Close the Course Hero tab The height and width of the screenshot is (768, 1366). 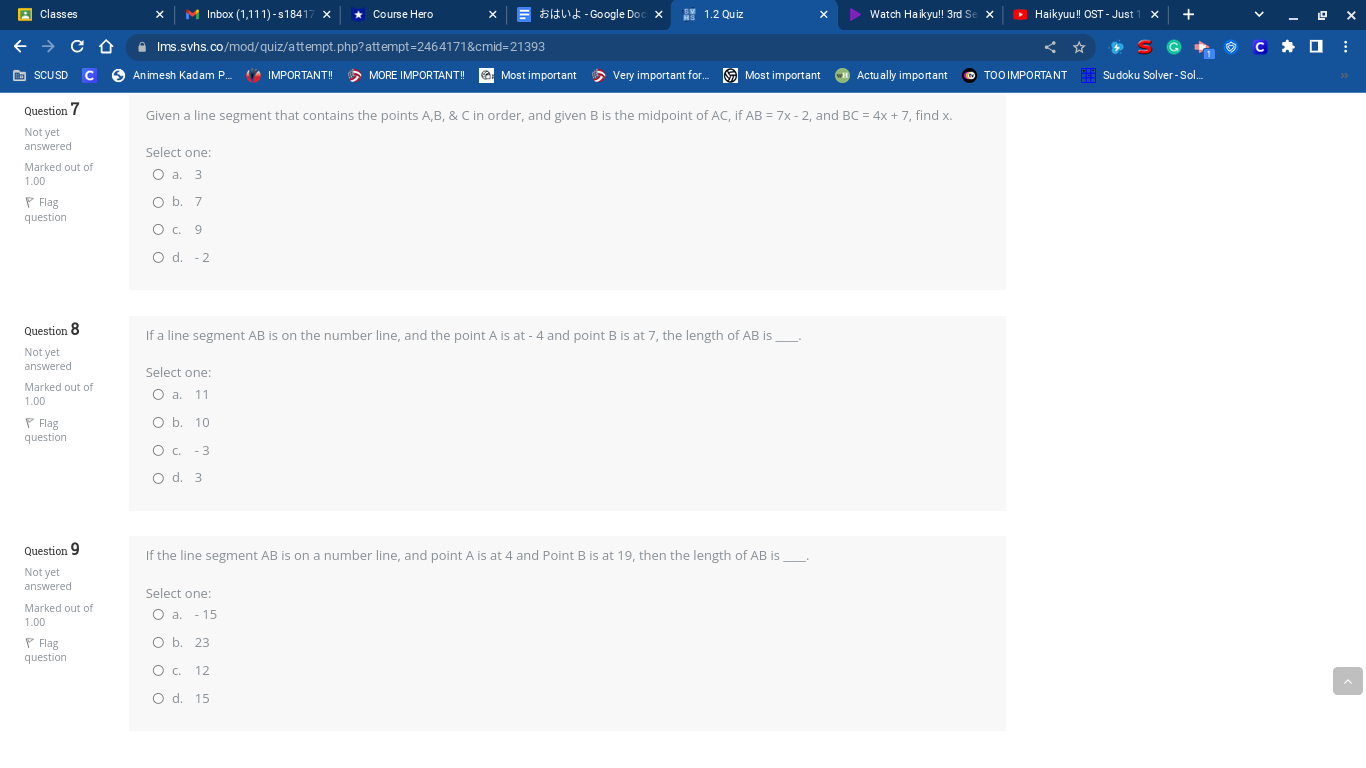click(492, 15)
